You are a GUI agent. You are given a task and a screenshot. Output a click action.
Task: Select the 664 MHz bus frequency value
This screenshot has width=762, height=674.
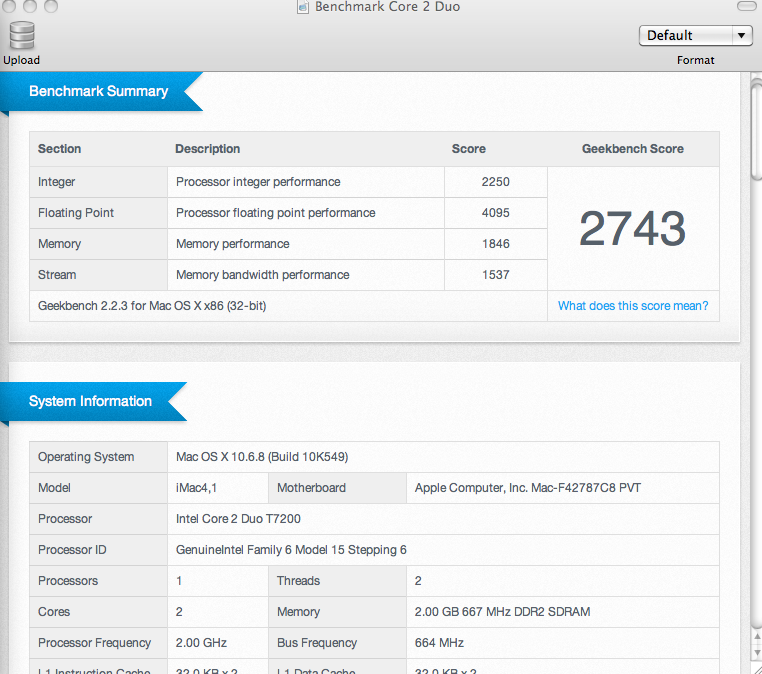coord(439,643)
